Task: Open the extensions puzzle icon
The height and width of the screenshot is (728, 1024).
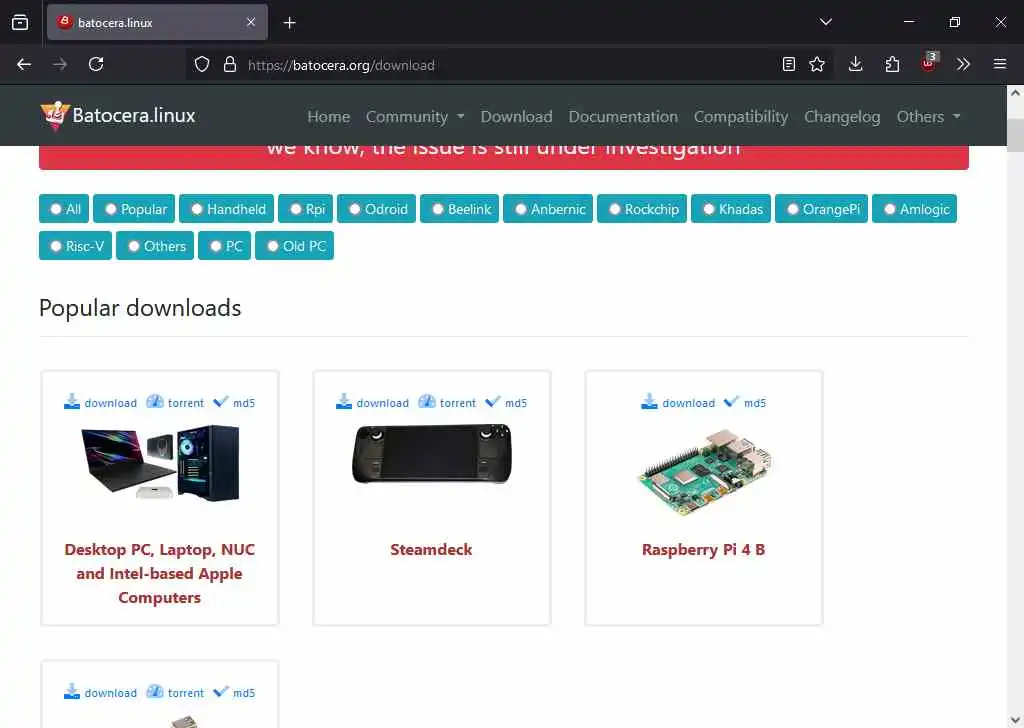Action: click(892, 64)
